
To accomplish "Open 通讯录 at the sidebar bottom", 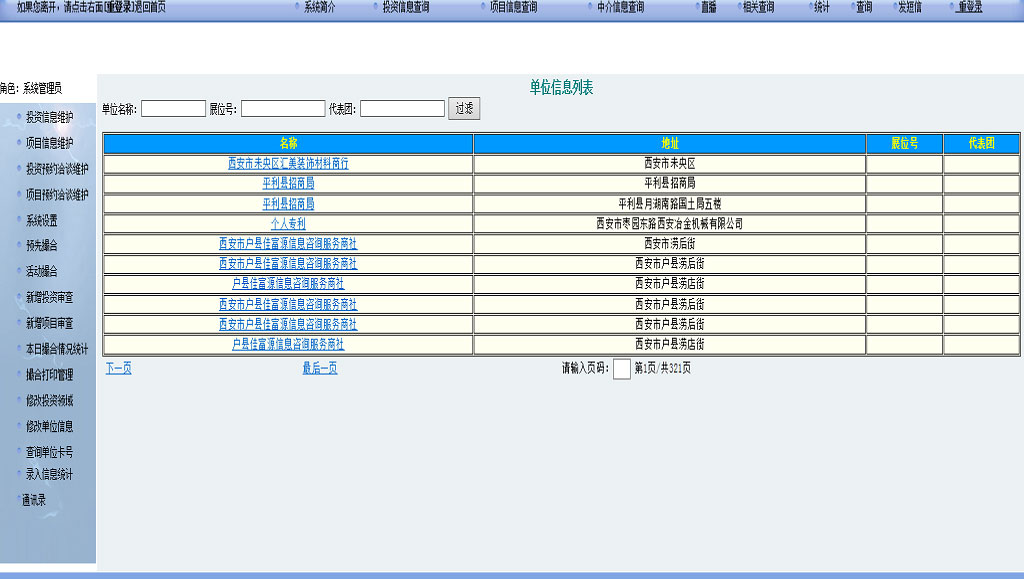I will coord(34,499).
